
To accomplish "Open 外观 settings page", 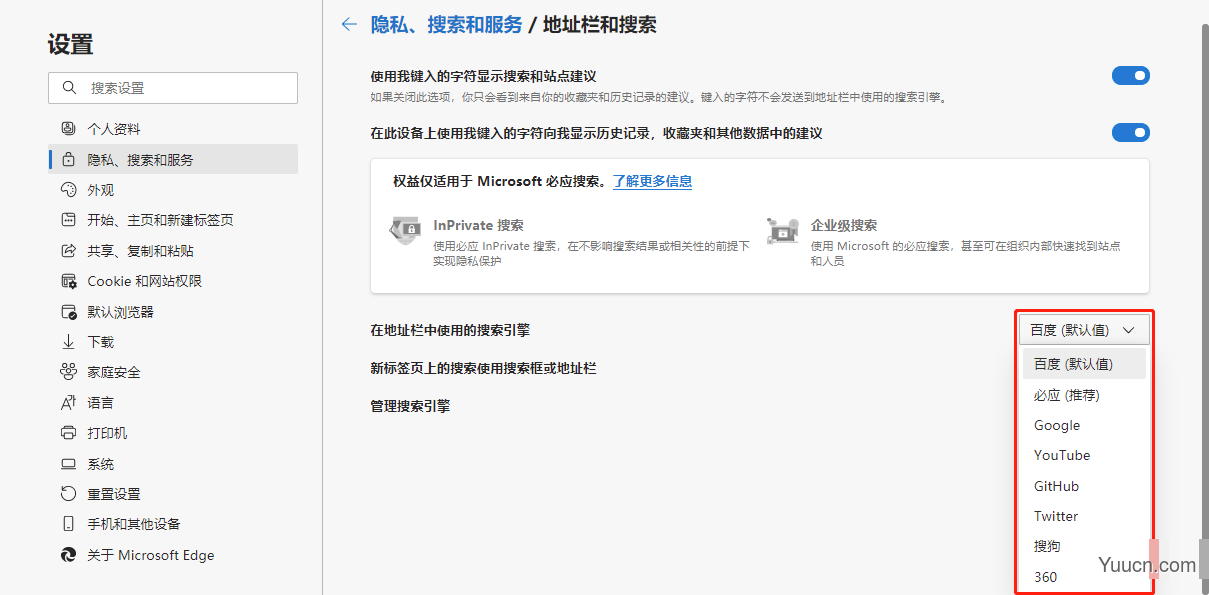I will pyautogui.click(x=173, y=190).
